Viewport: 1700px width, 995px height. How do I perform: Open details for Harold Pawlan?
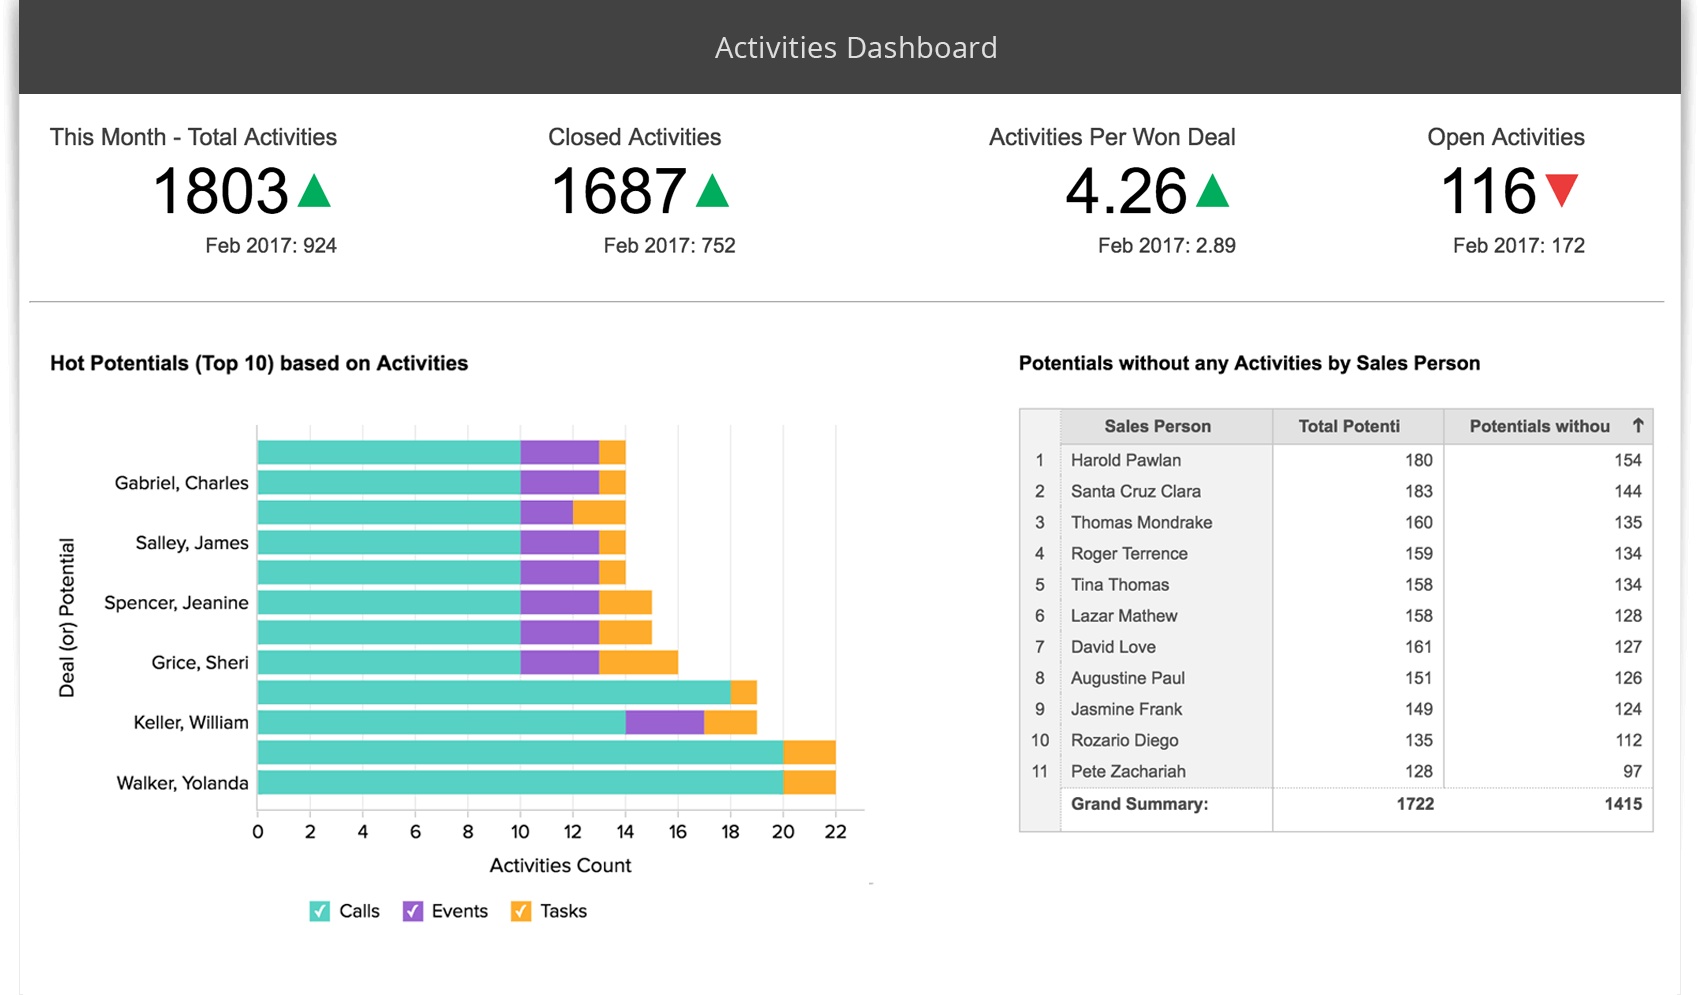(x=1124, y=460)
